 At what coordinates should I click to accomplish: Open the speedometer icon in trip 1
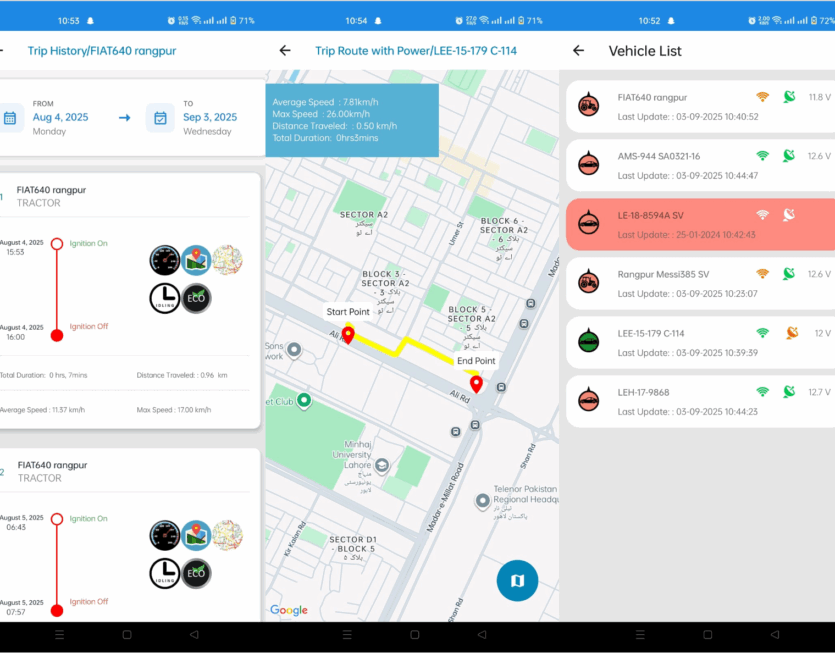[165, 261]
